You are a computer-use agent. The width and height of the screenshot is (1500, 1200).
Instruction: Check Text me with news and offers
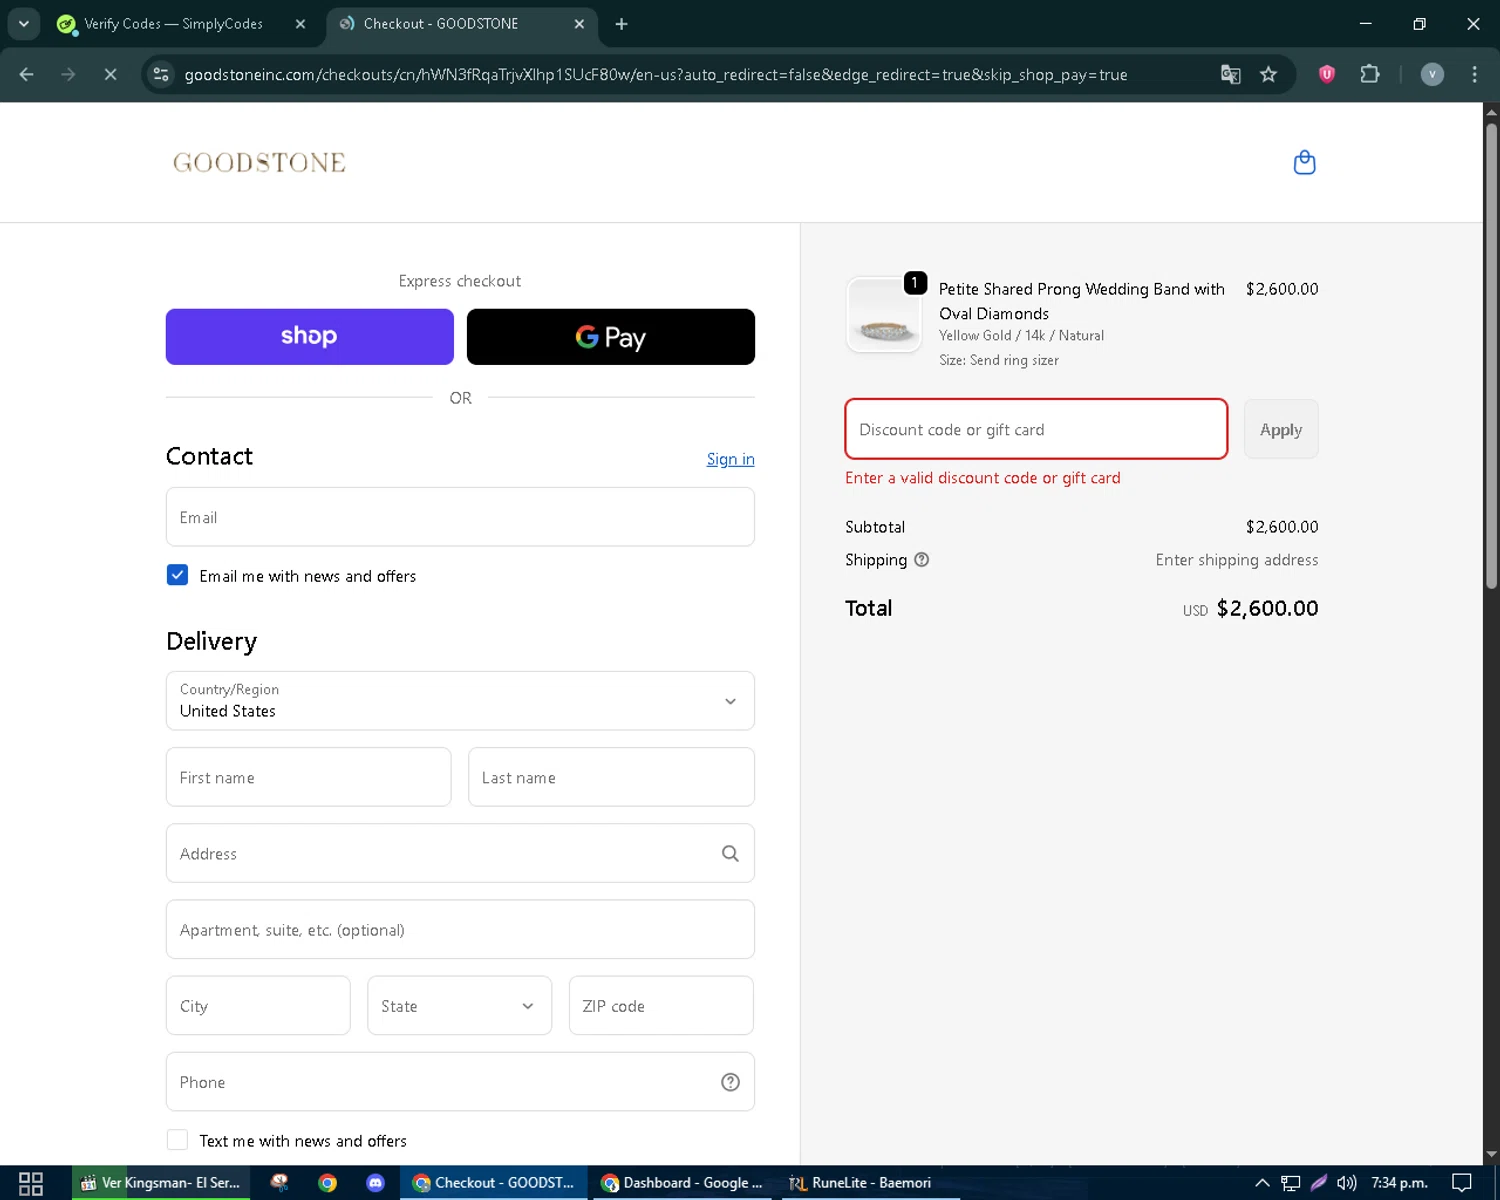tap(177, 1140)
